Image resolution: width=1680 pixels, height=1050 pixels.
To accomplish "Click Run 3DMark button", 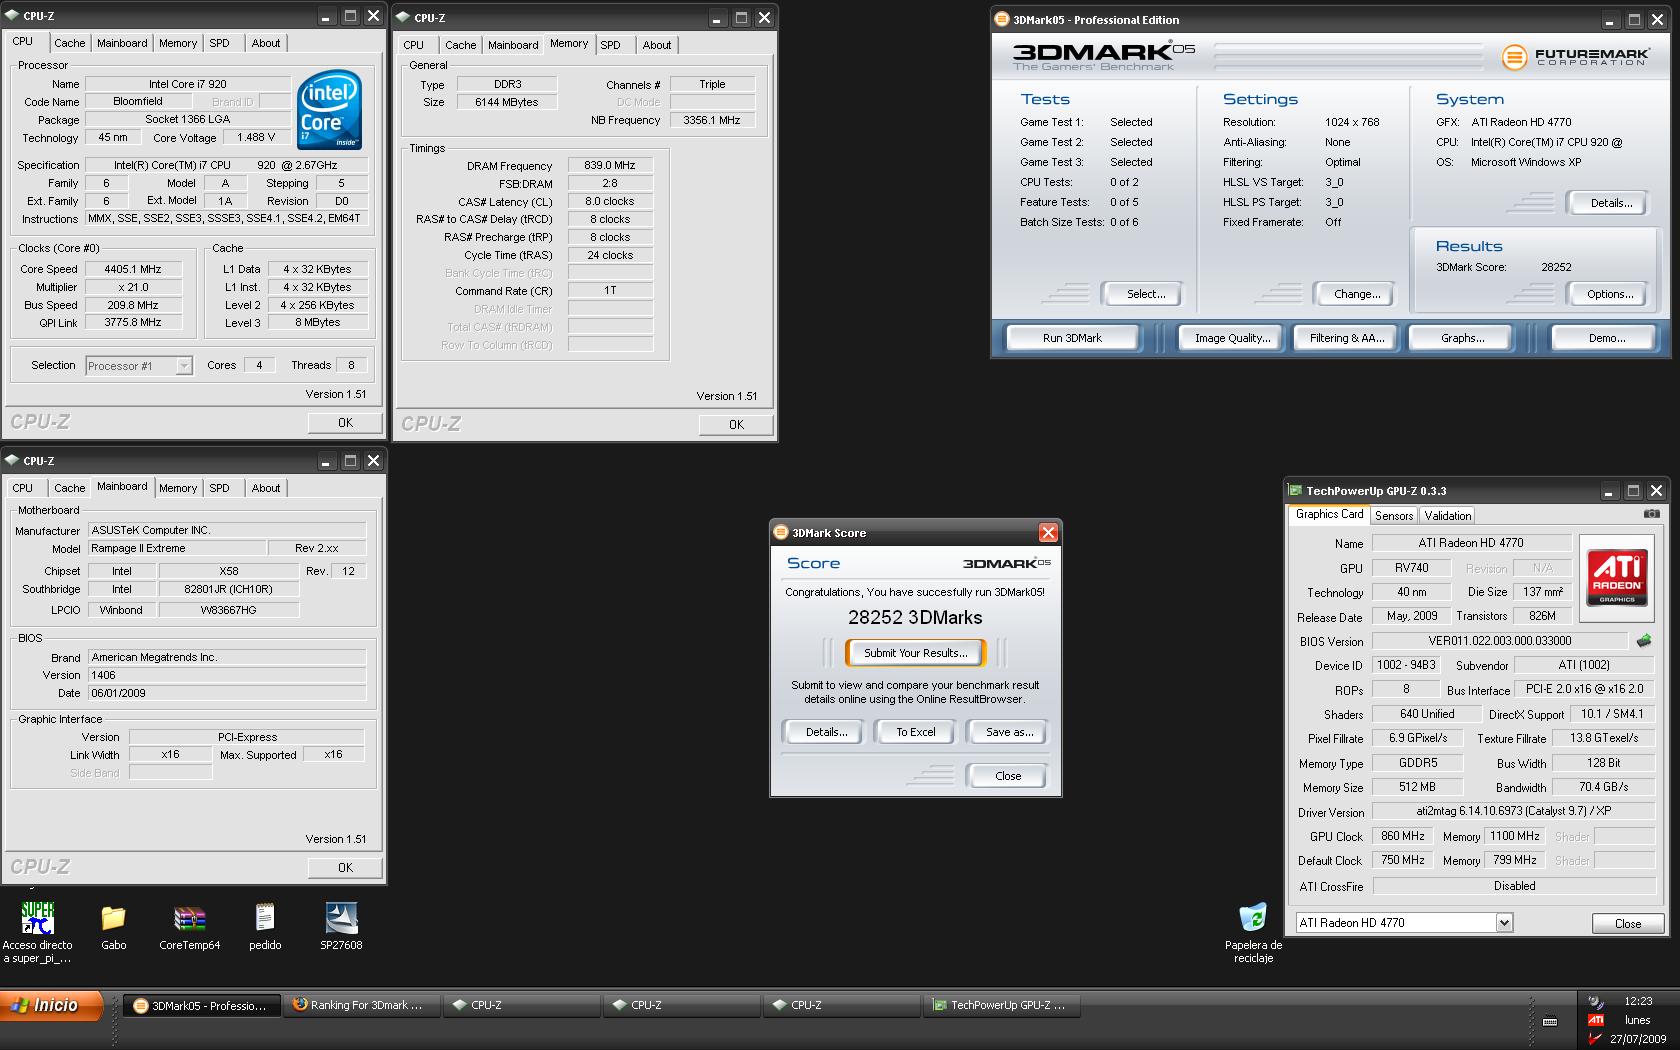I will pyautogui.click(x=1072, y=338).
